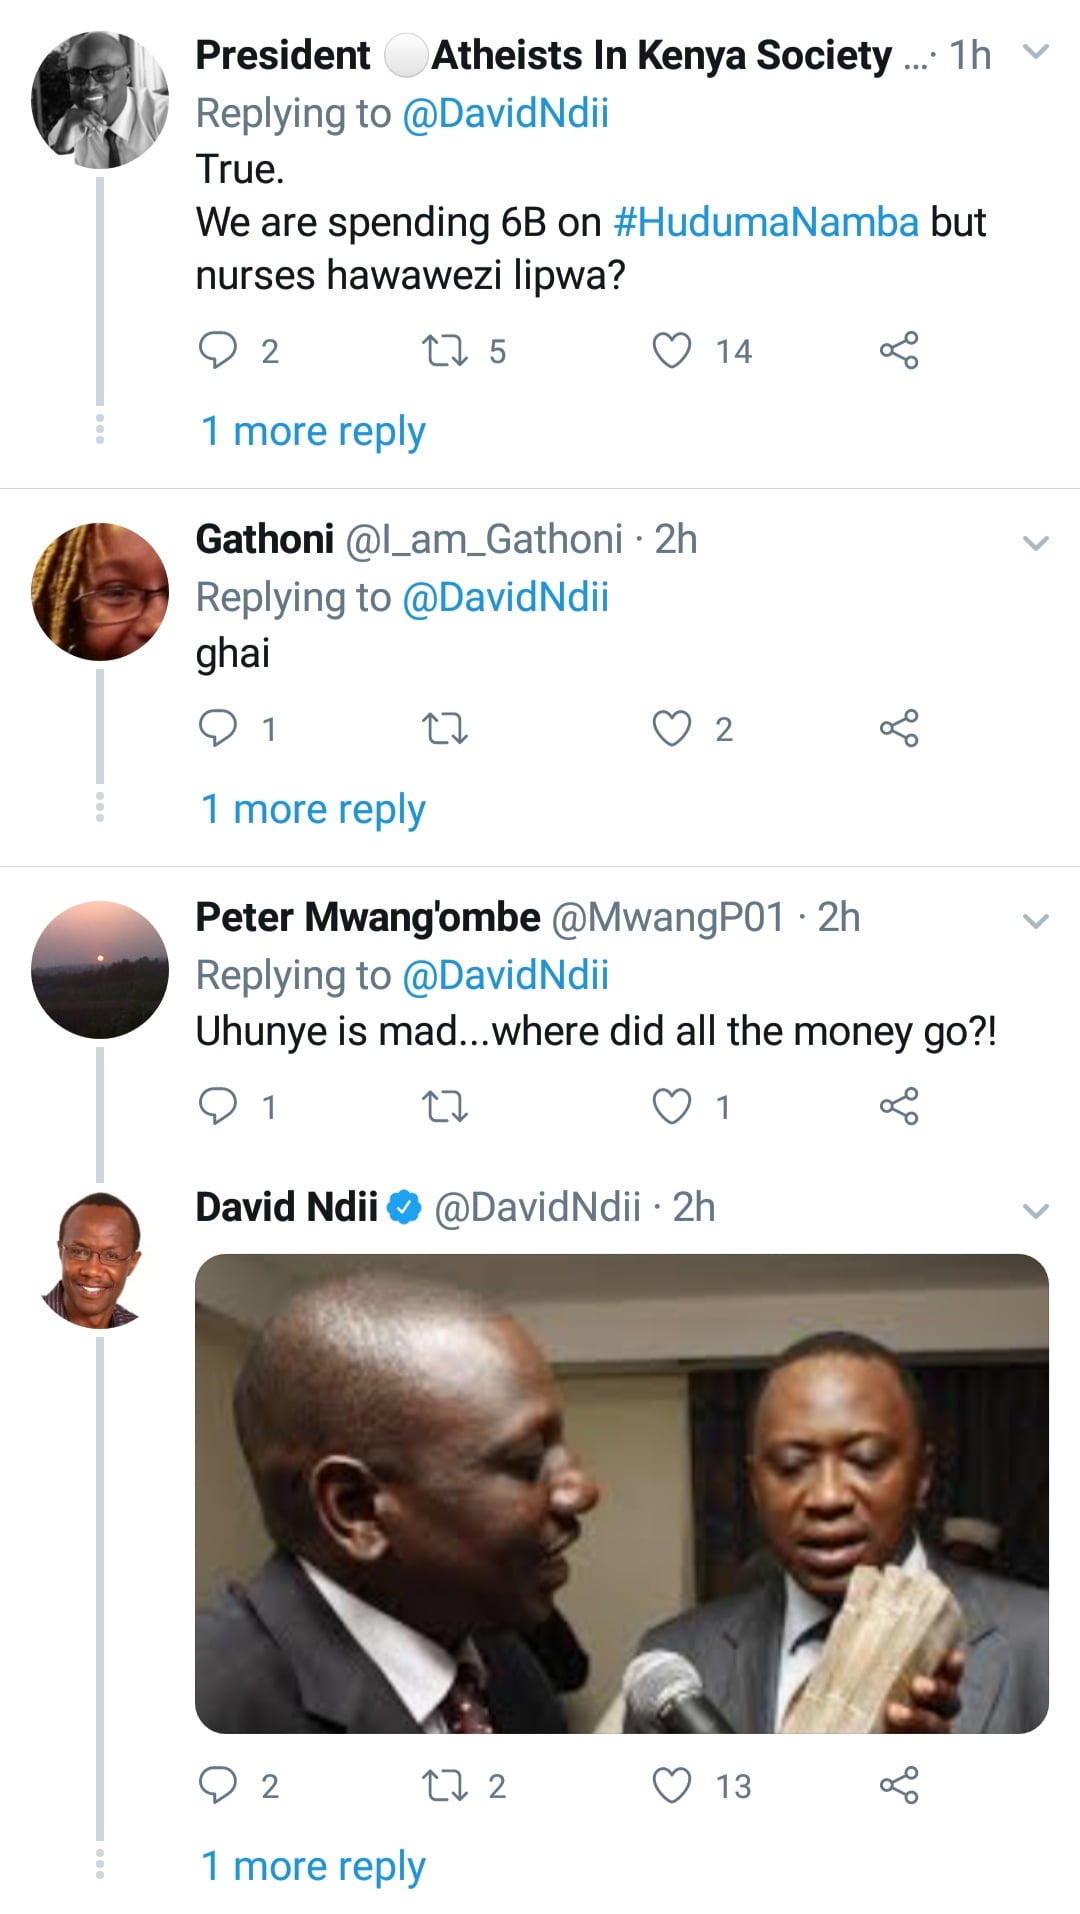Open options chevron on Gathoni's tweet
The width and height of the screenshot is (1080, 1914).
coord(1036,543)
